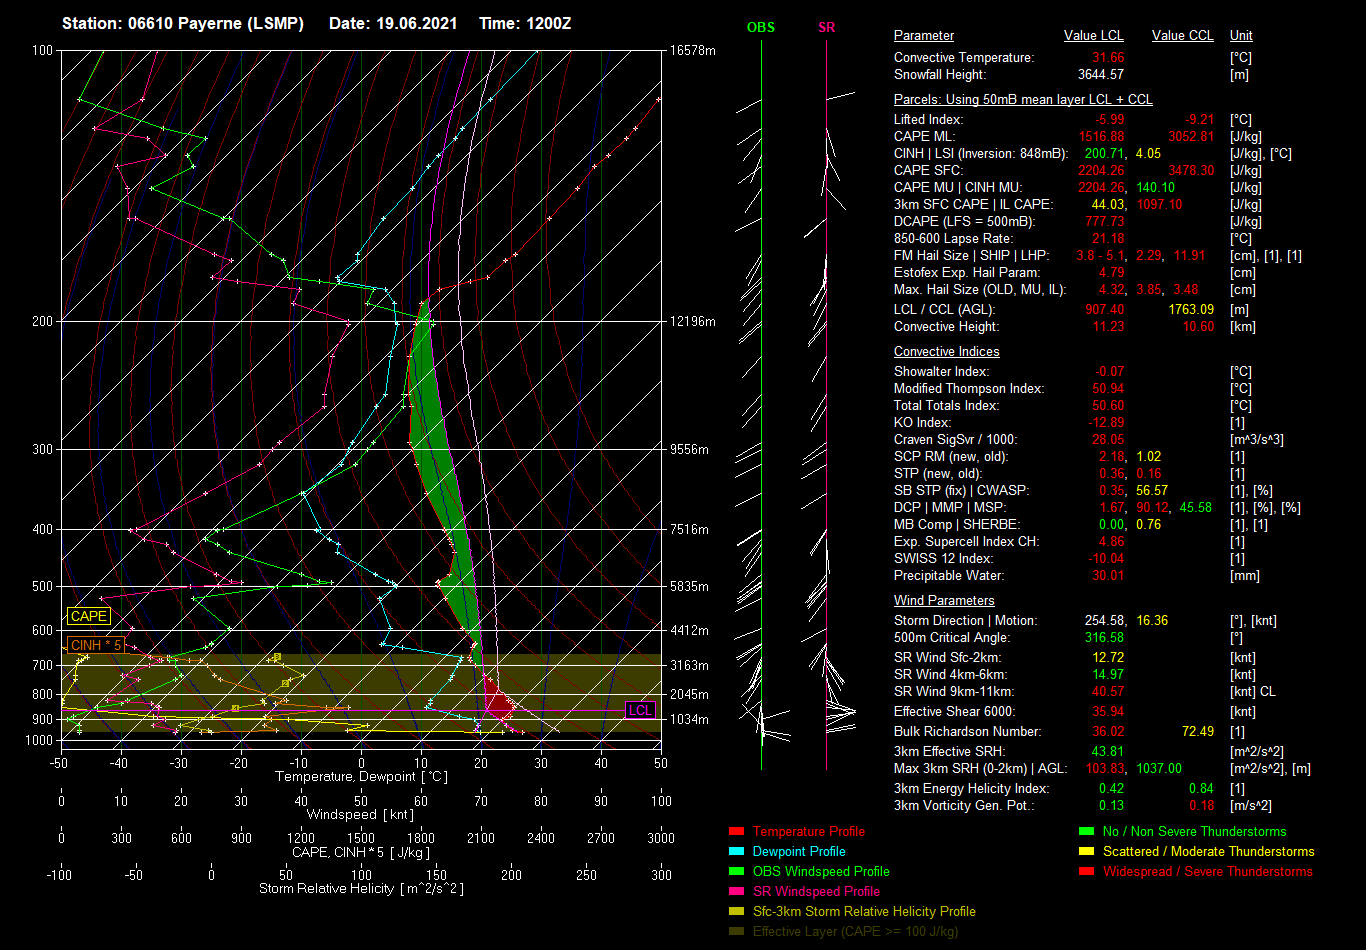Click the green OBS wind barb column label

point(761,28)
